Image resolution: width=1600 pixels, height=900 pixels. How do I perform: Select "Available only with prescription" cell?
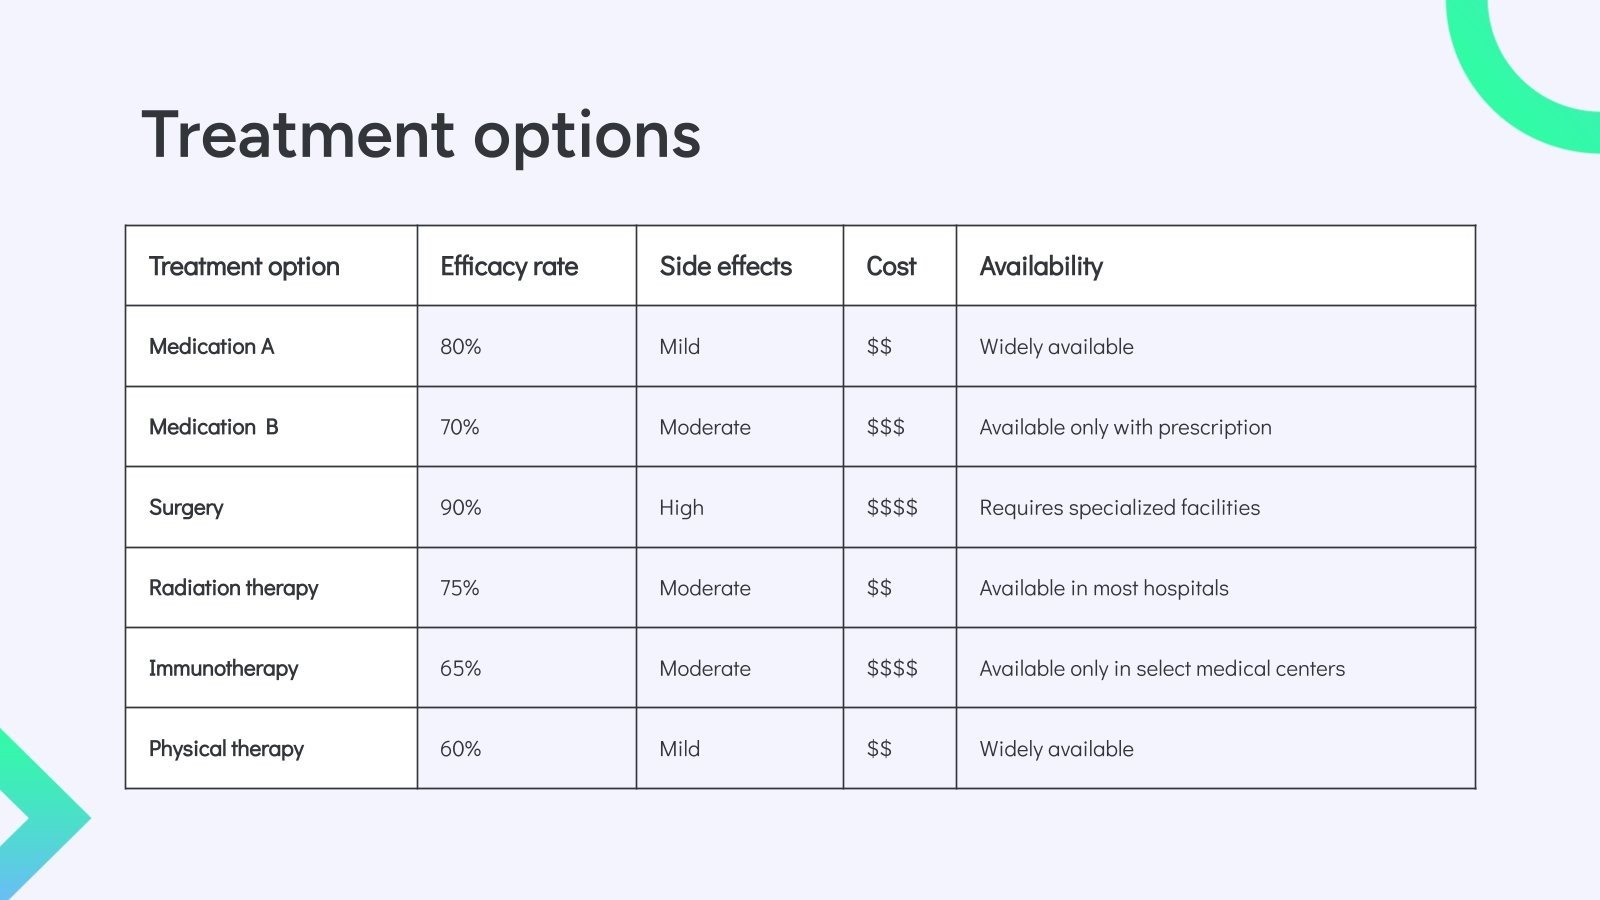tap(1125, 427)
